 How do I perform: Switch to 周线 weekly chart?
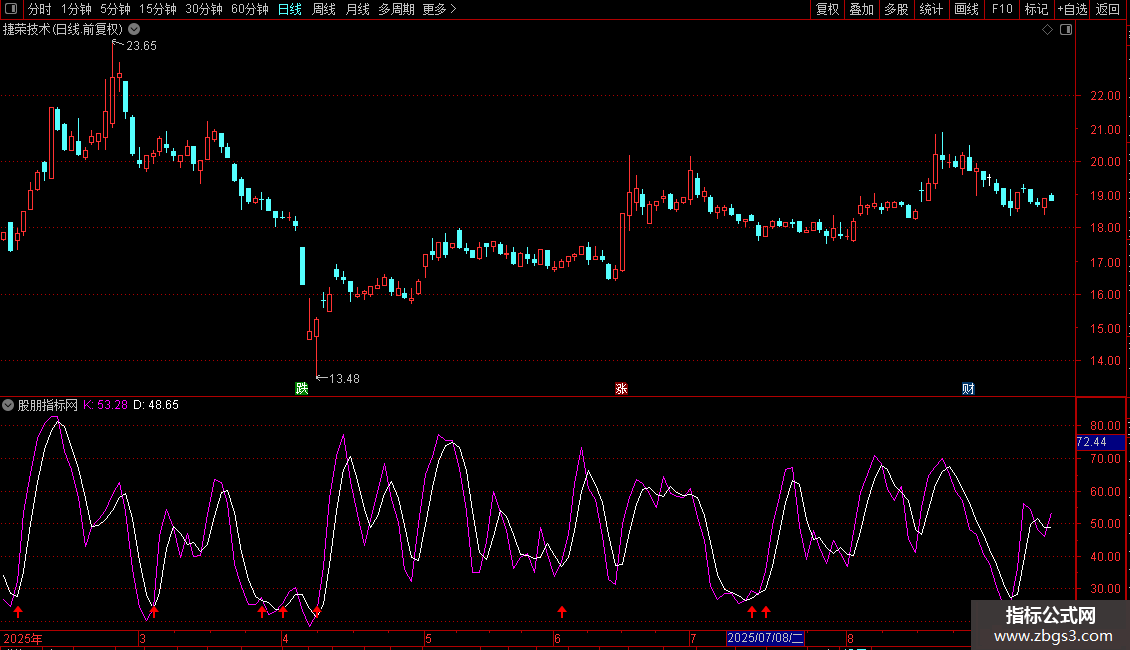coord(324,9)
